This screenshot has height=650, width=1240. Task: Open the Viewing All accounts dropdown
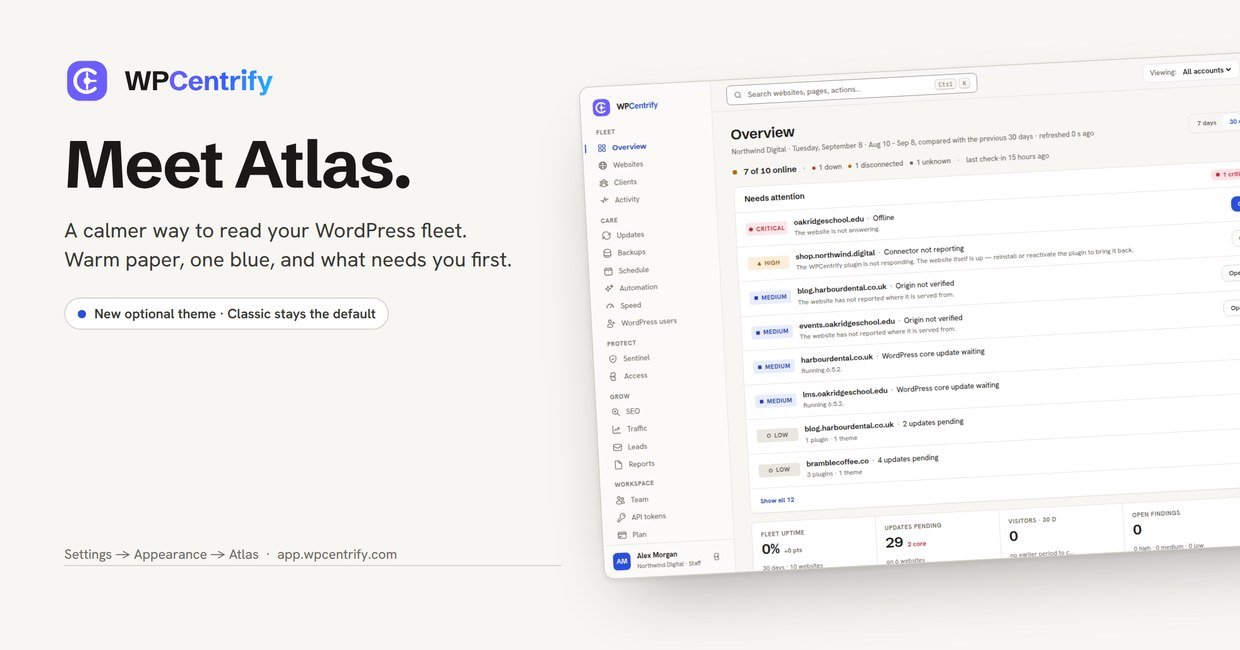point(1191,71)
